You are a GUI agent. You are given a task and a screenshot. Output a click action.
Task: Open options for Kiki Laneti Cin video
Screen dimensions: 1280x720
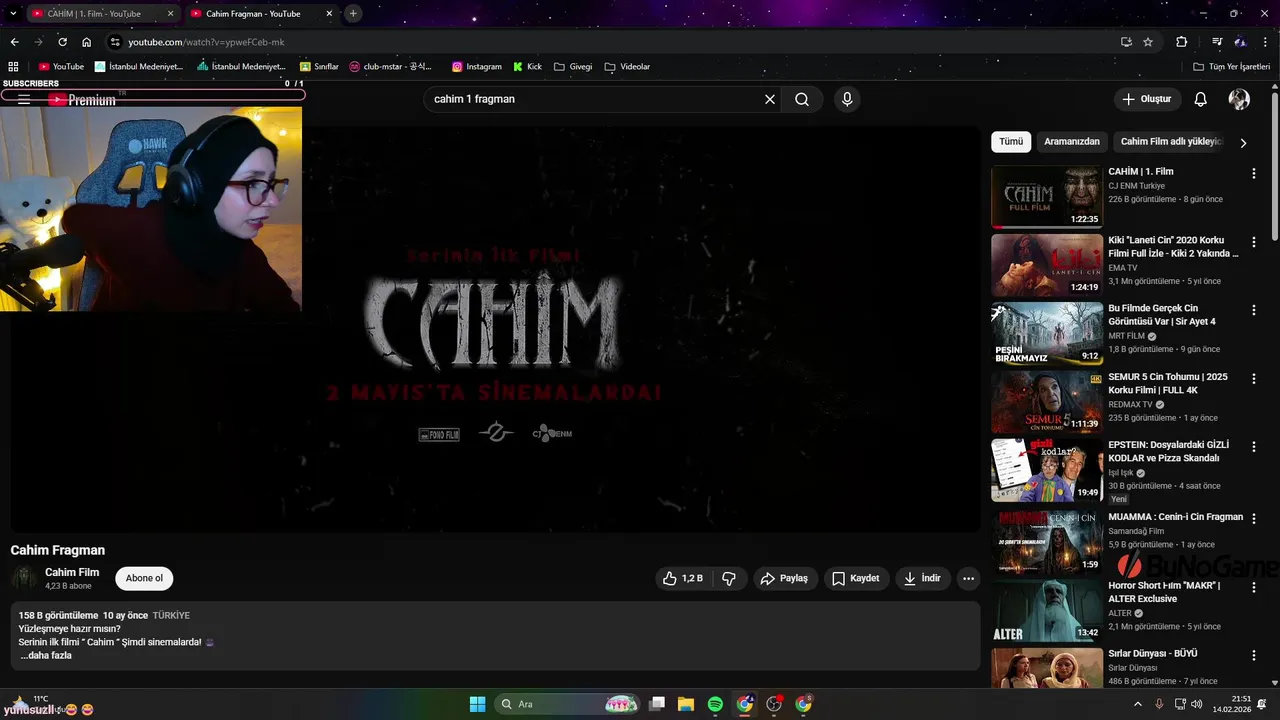click(x=1254, y=242)
